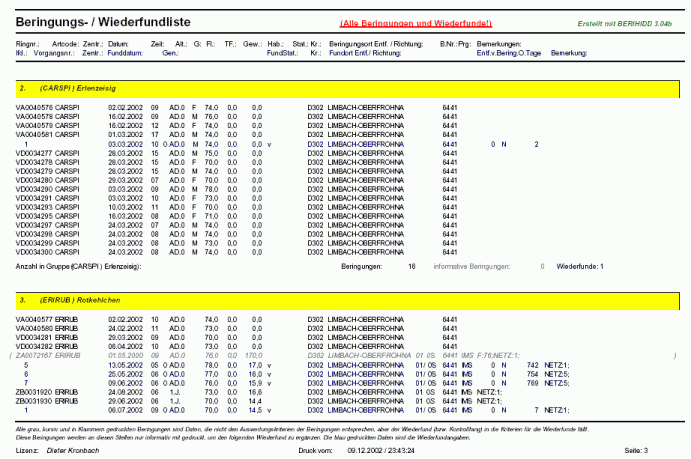Click the gray 'informative Beringungen:' label

472,267
